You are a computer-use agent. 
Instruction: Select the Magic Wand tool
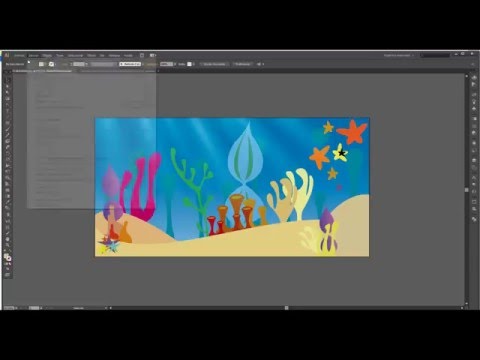8,93
